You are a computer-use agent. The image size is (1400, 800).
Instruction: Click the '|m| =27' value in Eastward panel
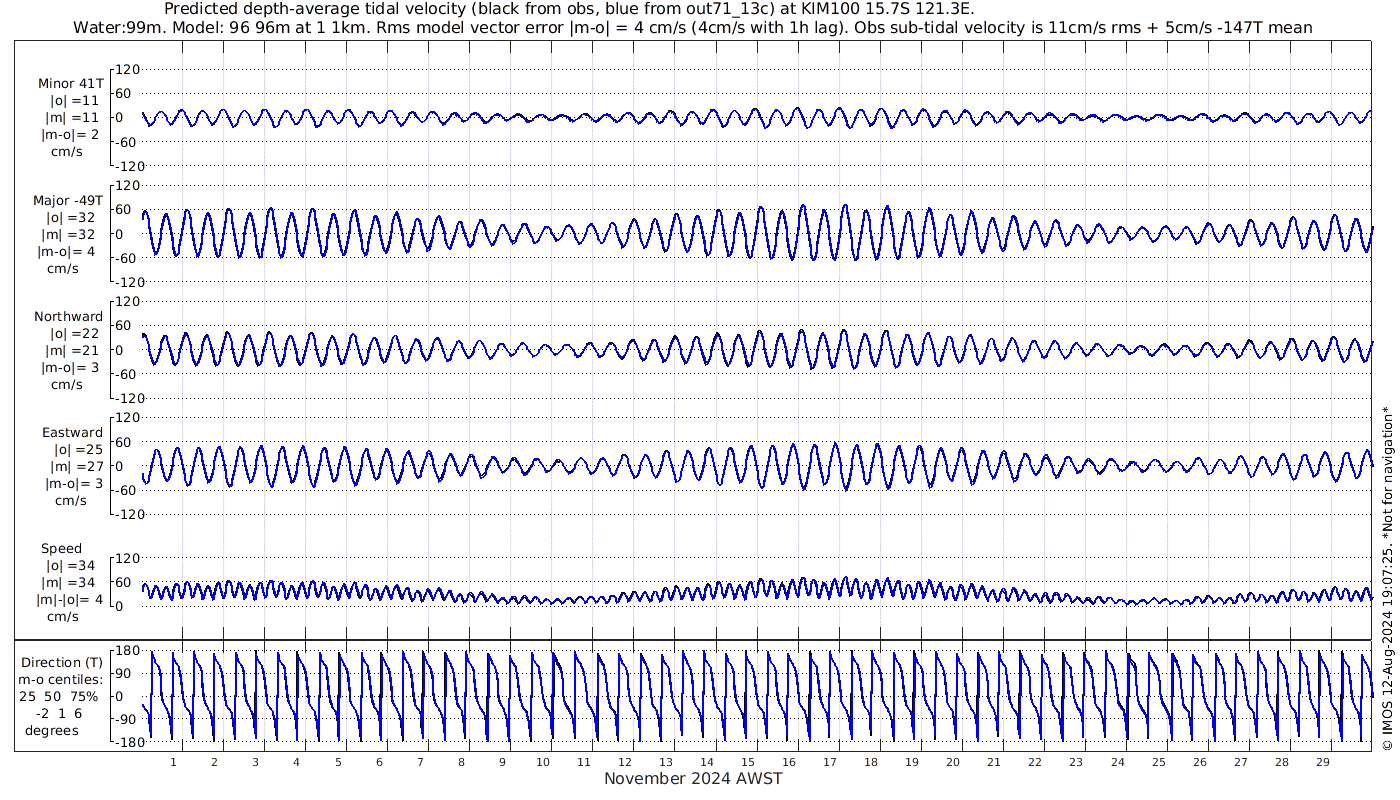click(x=76, y=466)
